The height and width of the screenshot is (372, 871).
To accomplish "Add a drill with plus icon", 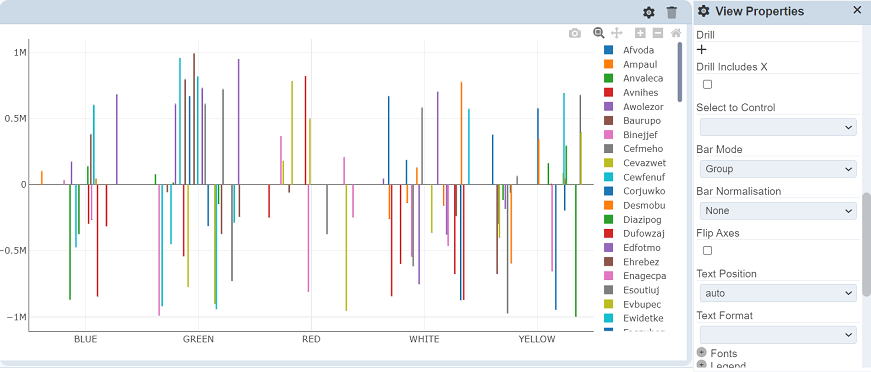I will [702, 49].
